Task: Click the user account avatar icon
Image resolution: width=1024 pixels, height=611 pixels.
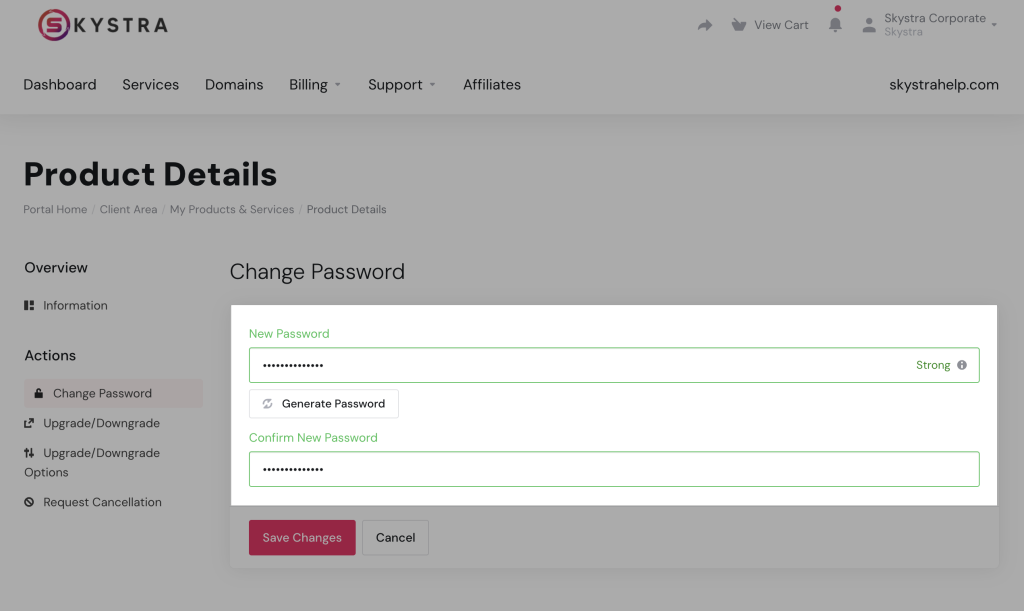Action: pos(868,25)
